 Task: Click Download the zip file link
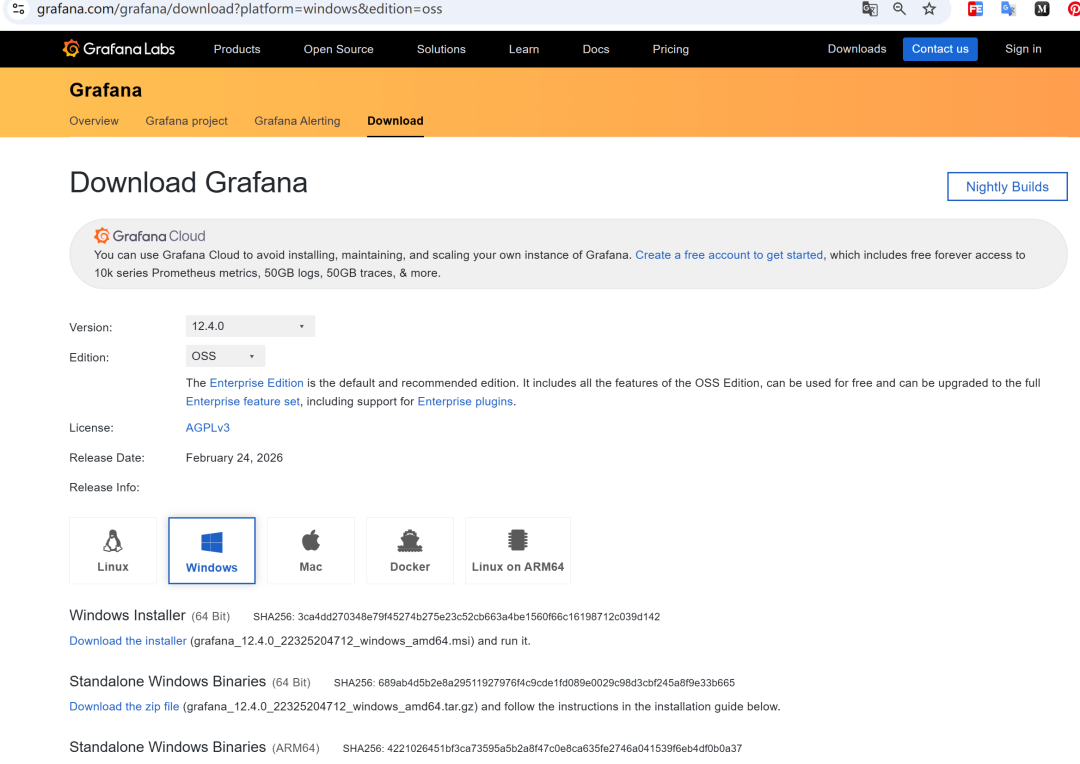pyautogui.click(x=124, y=707)
